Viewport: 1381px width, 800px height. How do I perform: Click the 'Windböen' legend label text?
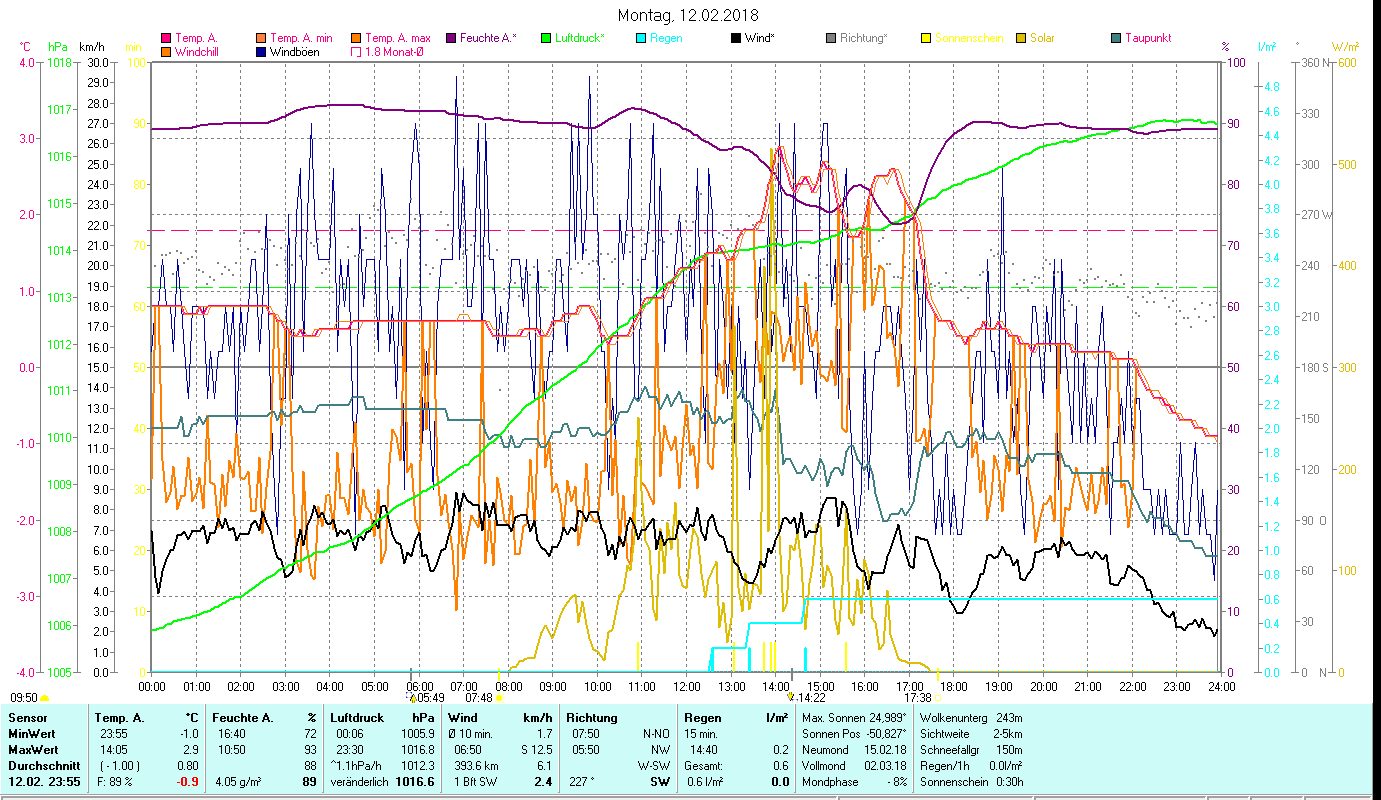coord(295,52)
